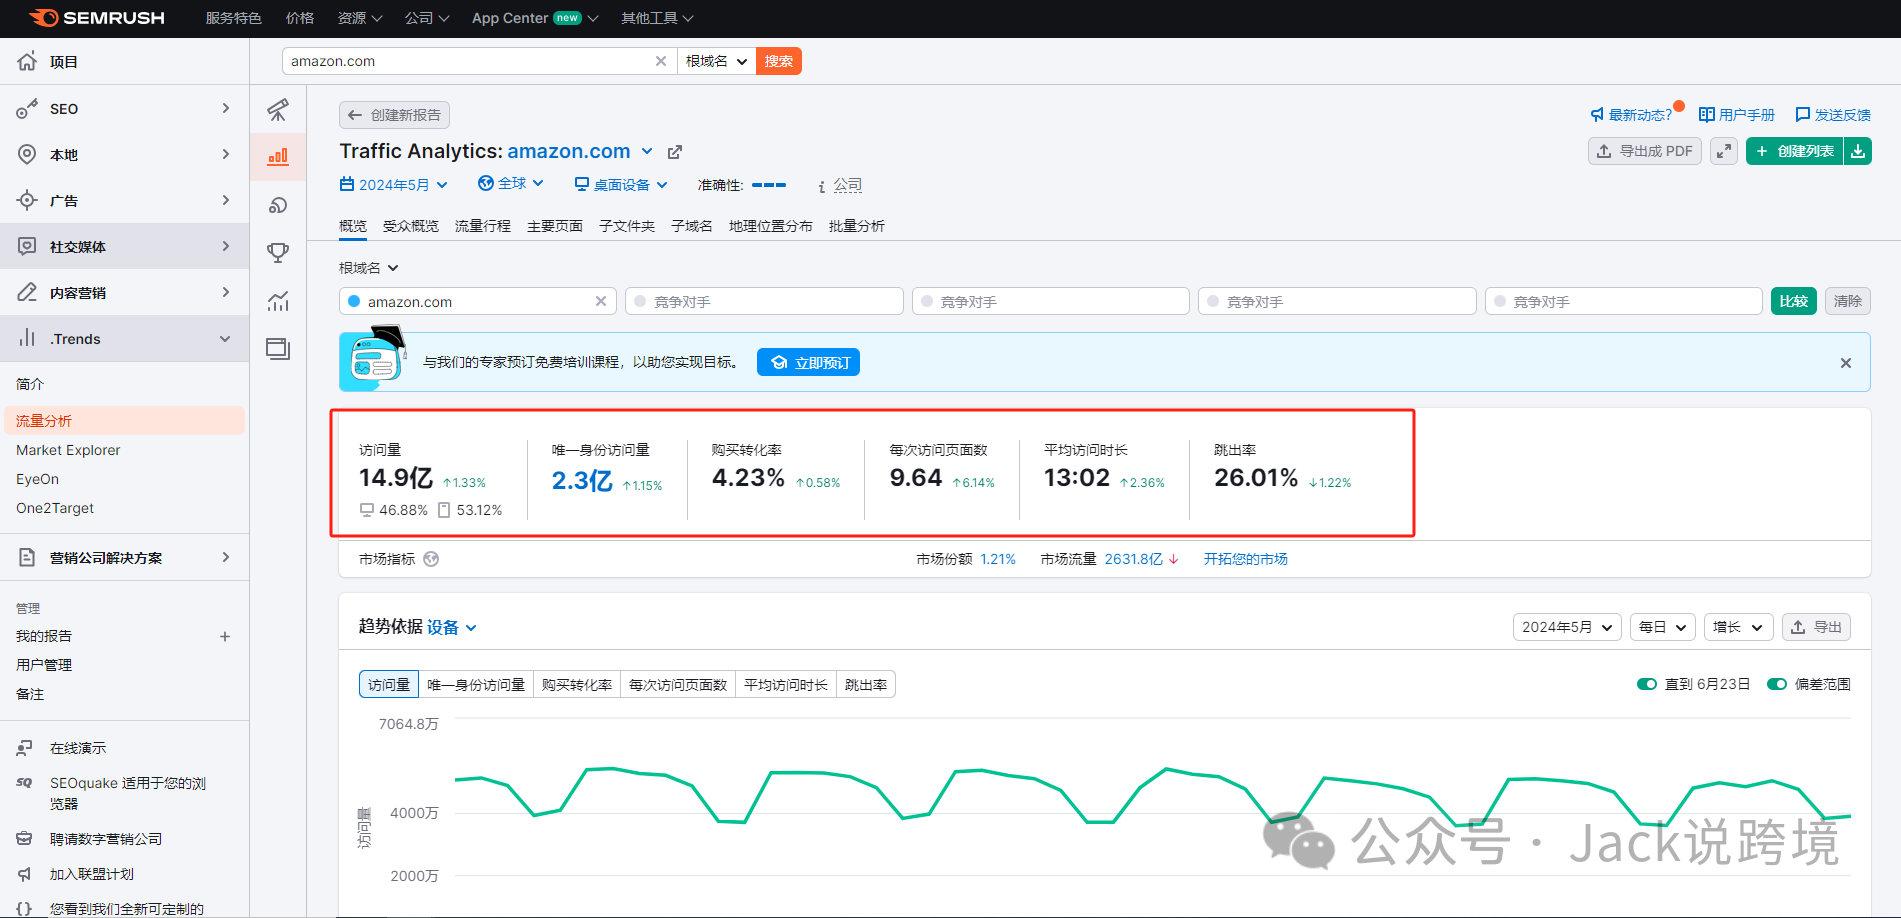
Task: Click the orange 搜索 button
Action: [x=779, y=61]
